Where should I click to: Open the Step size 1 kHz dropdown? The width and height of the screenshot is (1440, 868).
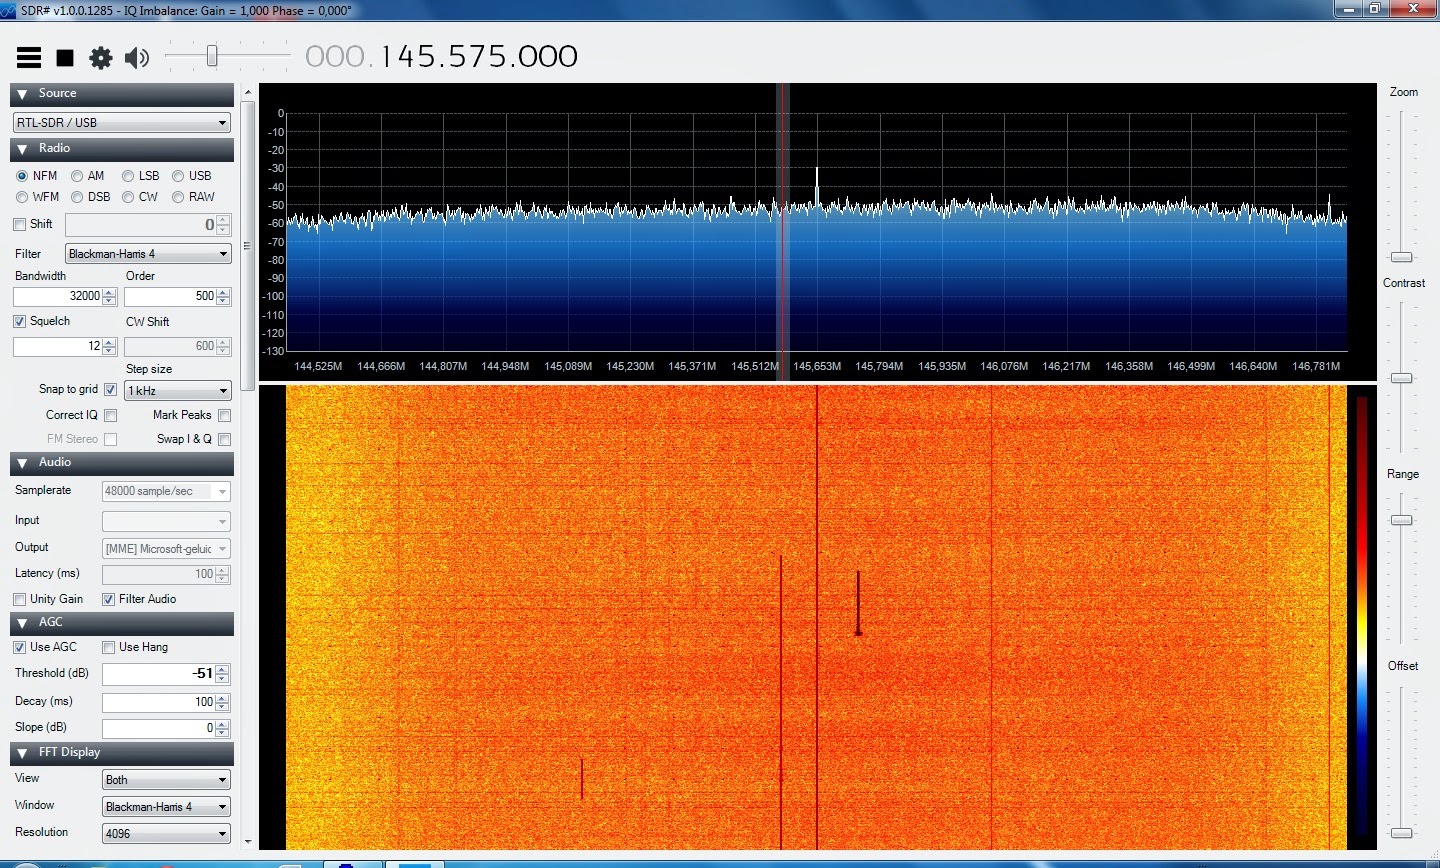tap(178, 391)
